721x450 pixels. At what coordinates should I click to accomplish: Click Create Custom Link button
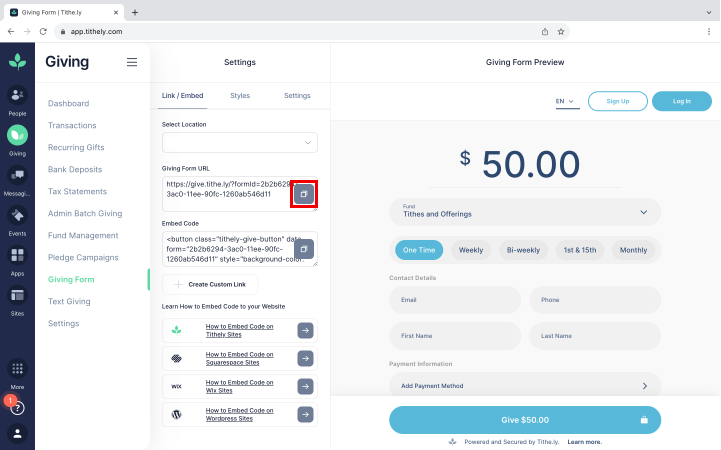pyautogui.click(x=210, y=285)
